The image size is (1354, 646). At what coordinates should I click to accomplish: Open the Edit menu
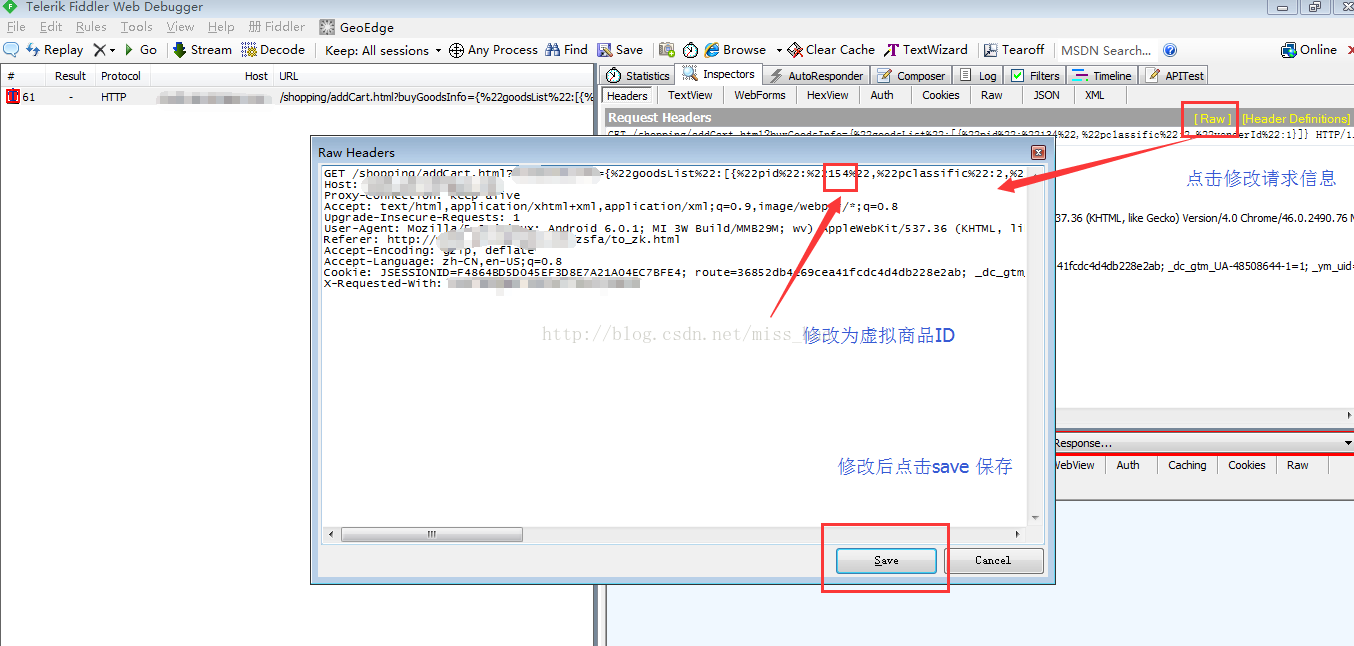click(51, 27)
